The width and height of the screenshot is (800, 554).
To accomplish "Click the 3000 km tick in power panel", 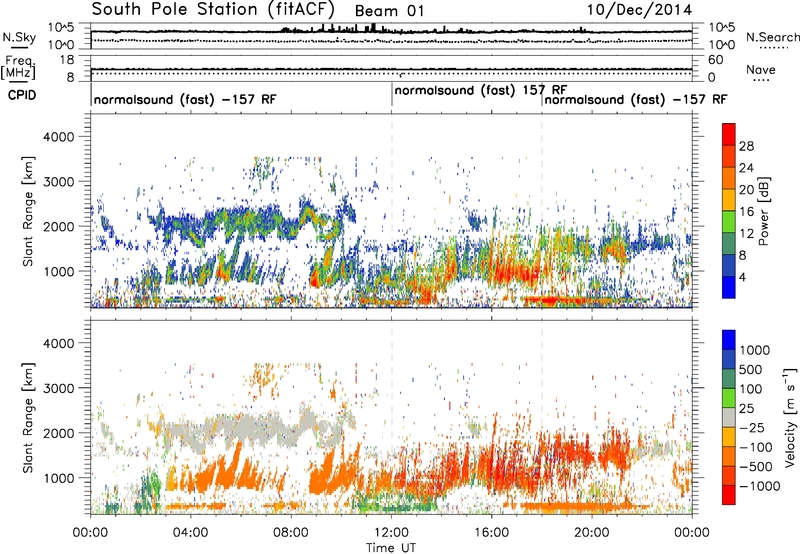I will tap(58, 182).
